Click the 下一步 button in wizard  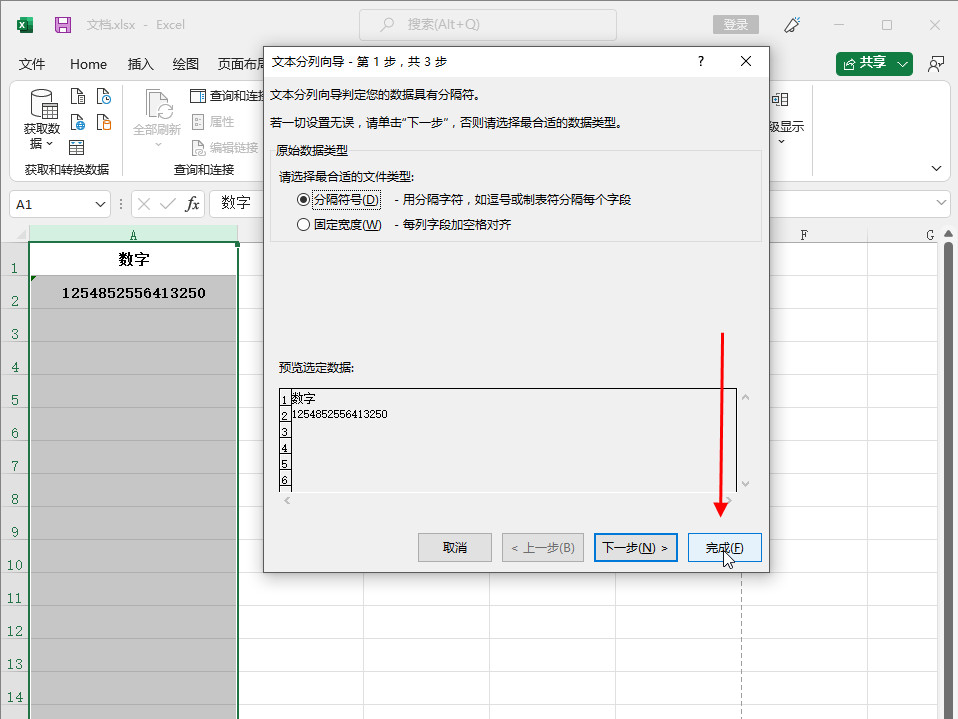pos(636,548)
